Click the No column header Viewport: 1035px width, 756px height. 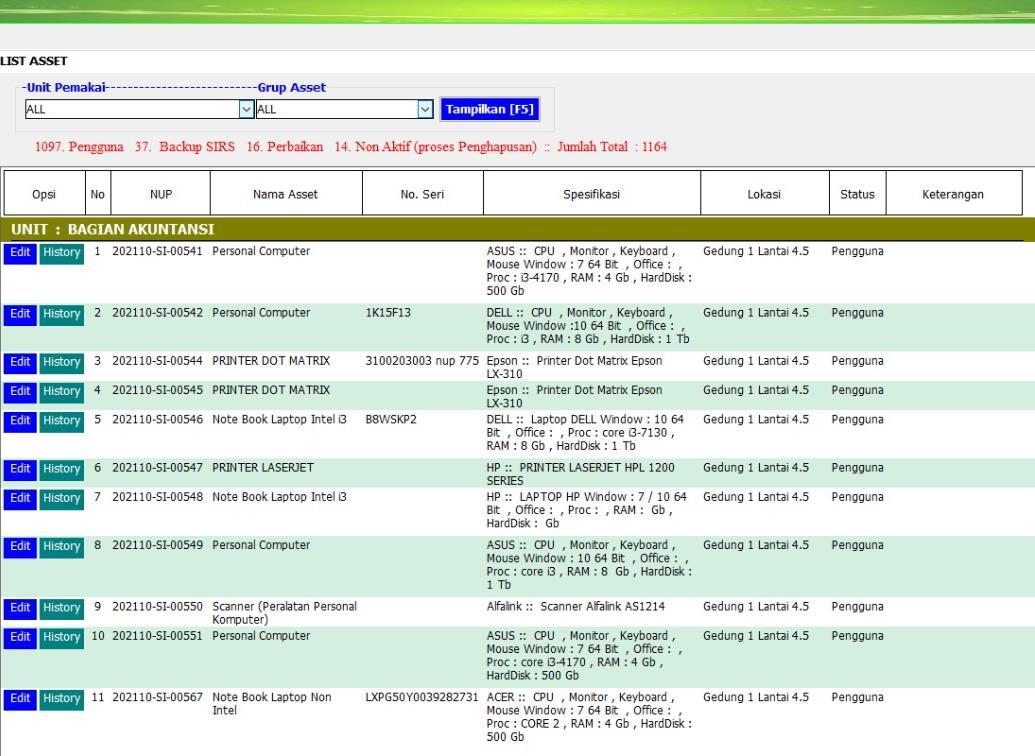point(98,193)
